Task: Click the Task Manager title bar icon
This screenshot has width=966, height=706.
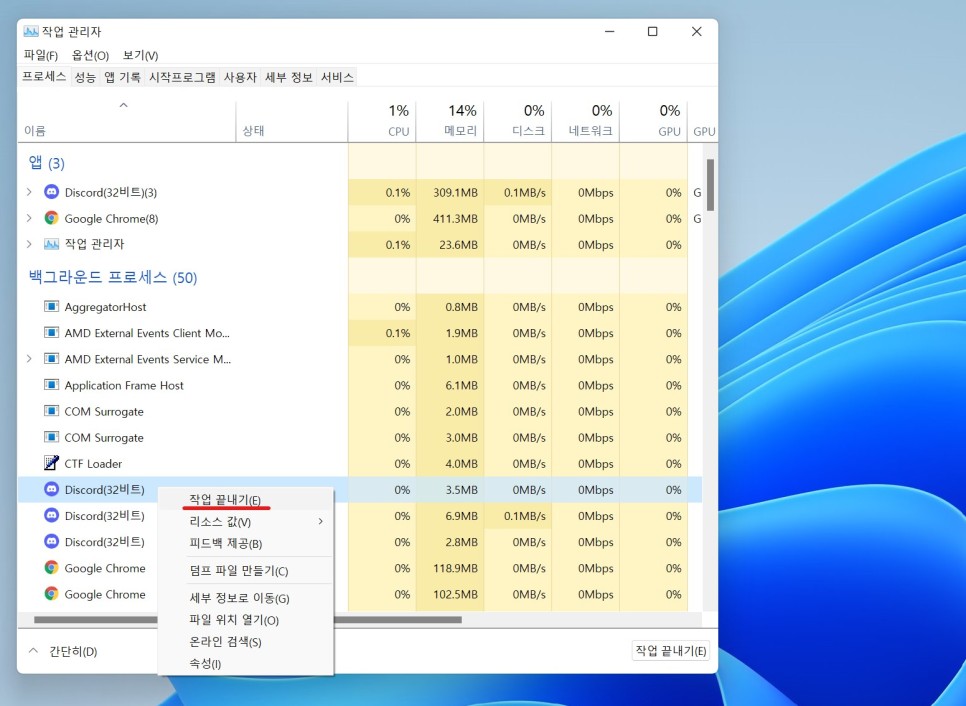Action: coord(31,31)
